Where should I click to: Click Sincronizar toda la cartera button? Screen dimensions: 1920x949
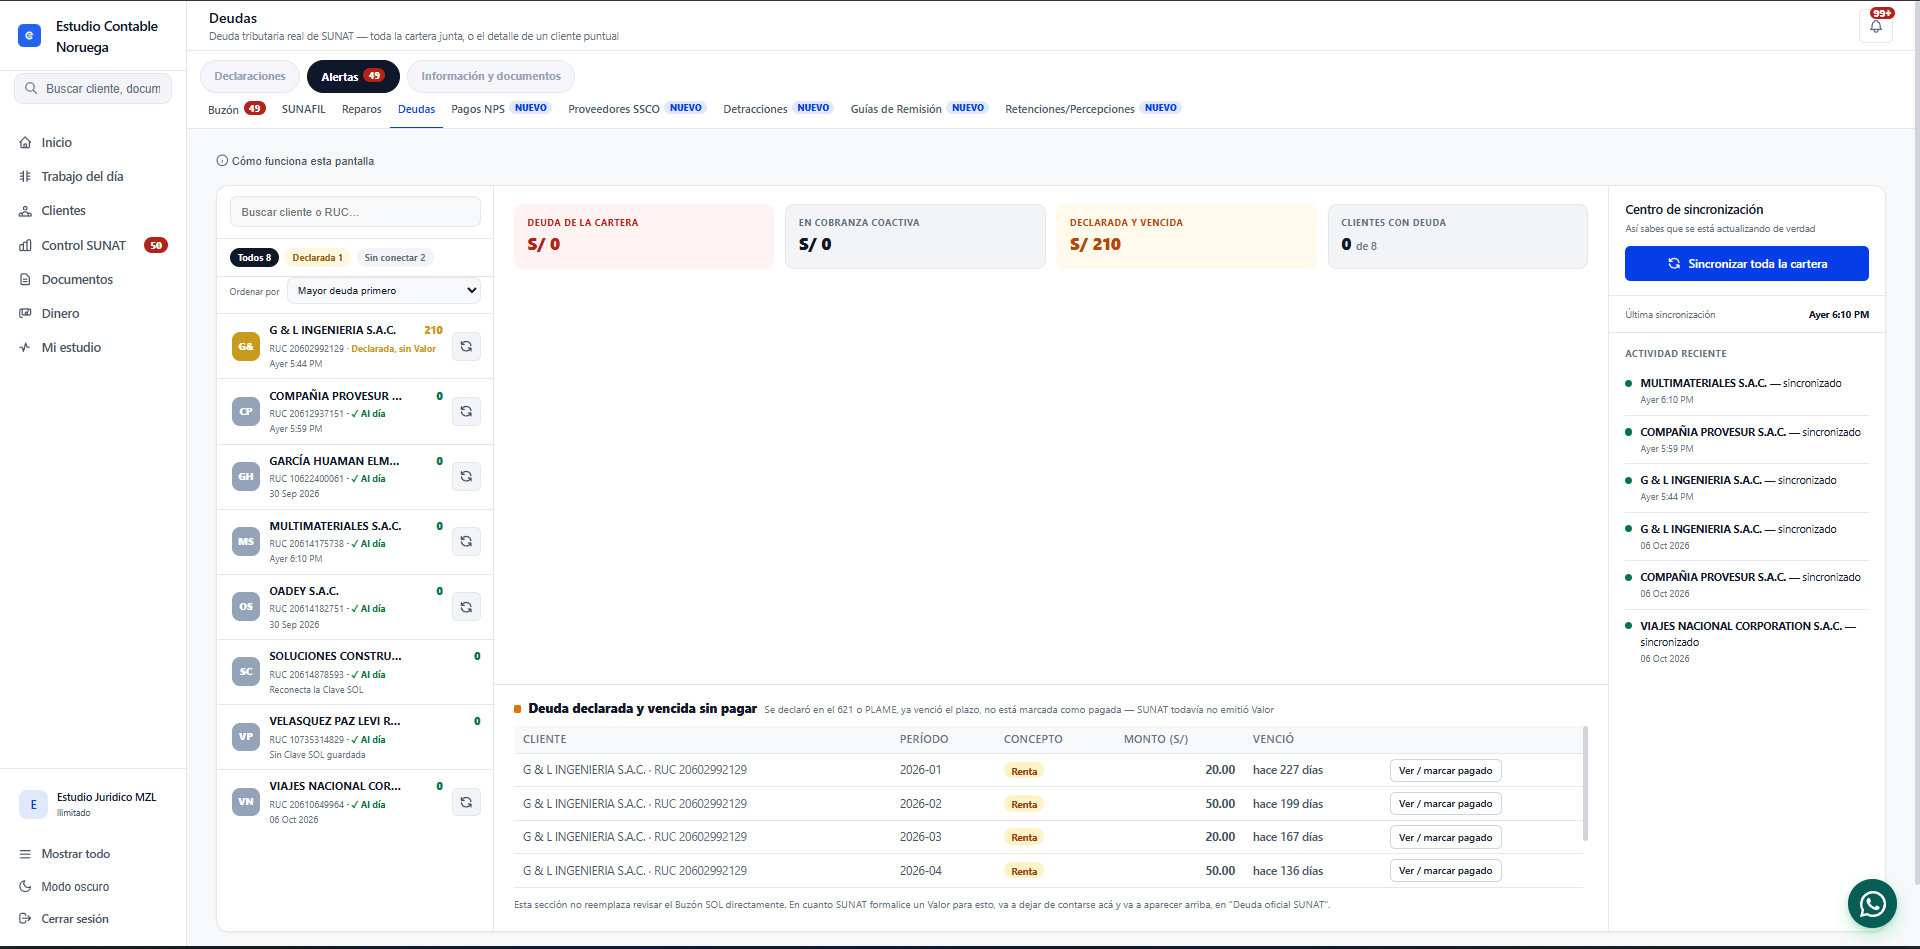tap(1746, 264)
